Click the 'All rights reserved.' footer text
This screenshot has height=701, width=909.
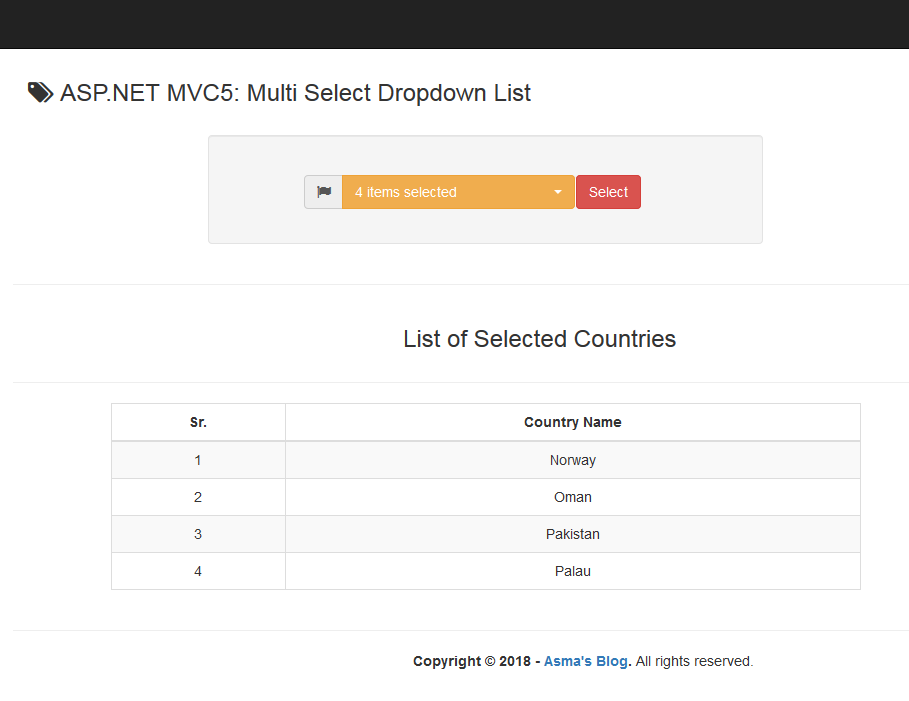(x=694, y=661)
